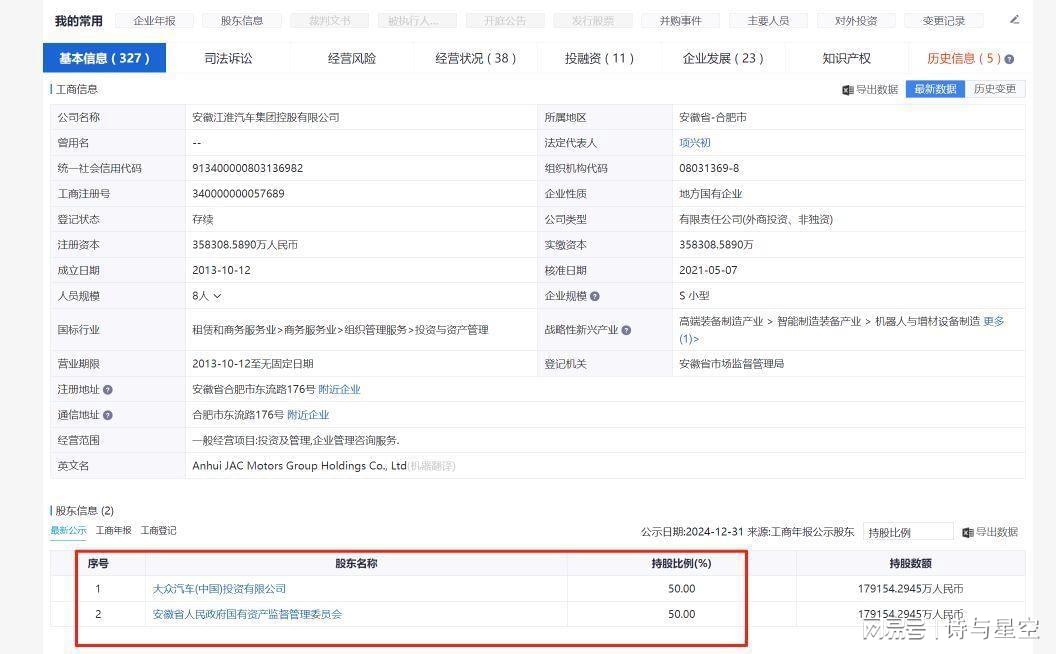Open the 企业发展 (23) tab
The image size is (1056, 654).
click(723, 58)
